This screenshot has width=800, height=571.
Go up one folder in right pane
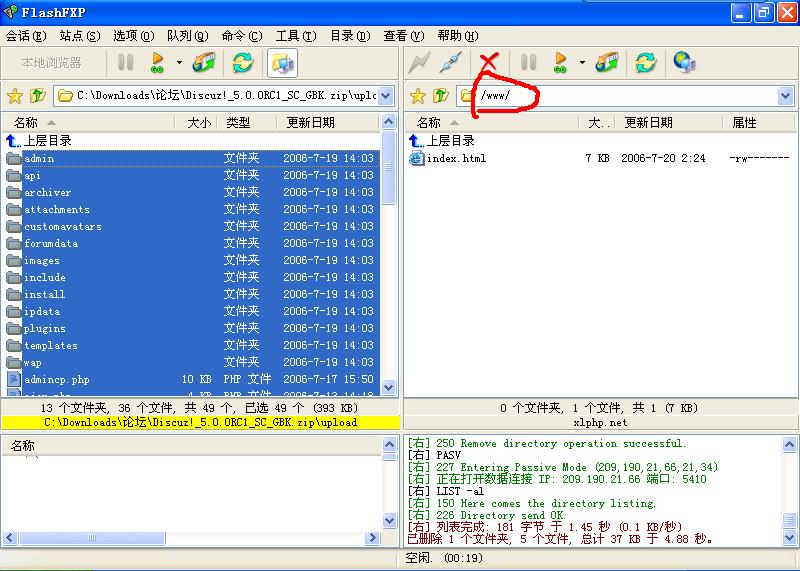[x=440, y=95]
